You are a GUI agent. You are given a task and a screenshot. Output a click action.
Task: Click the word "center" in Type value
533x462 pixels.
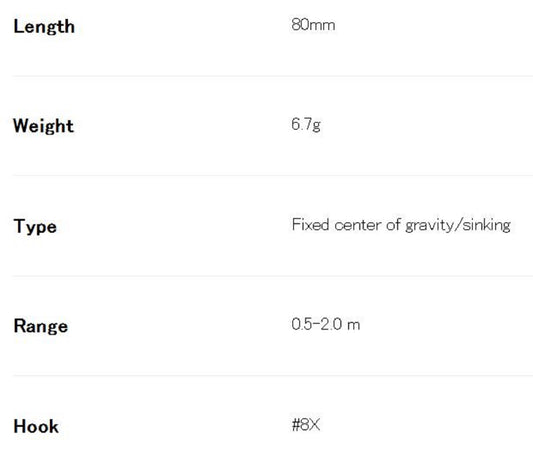click(358, 225)
